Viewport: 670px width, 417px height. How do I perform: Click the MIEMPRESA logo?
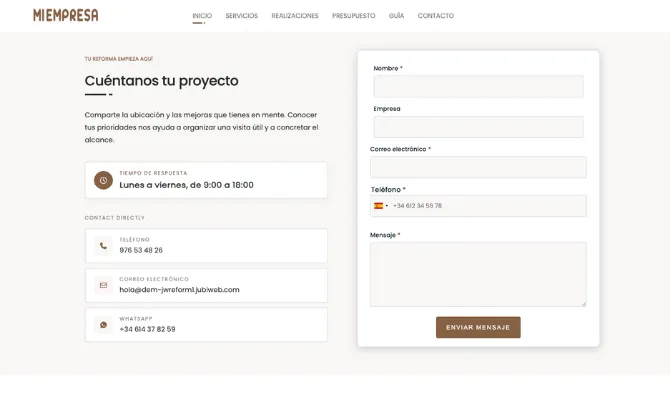click(66, 15)
